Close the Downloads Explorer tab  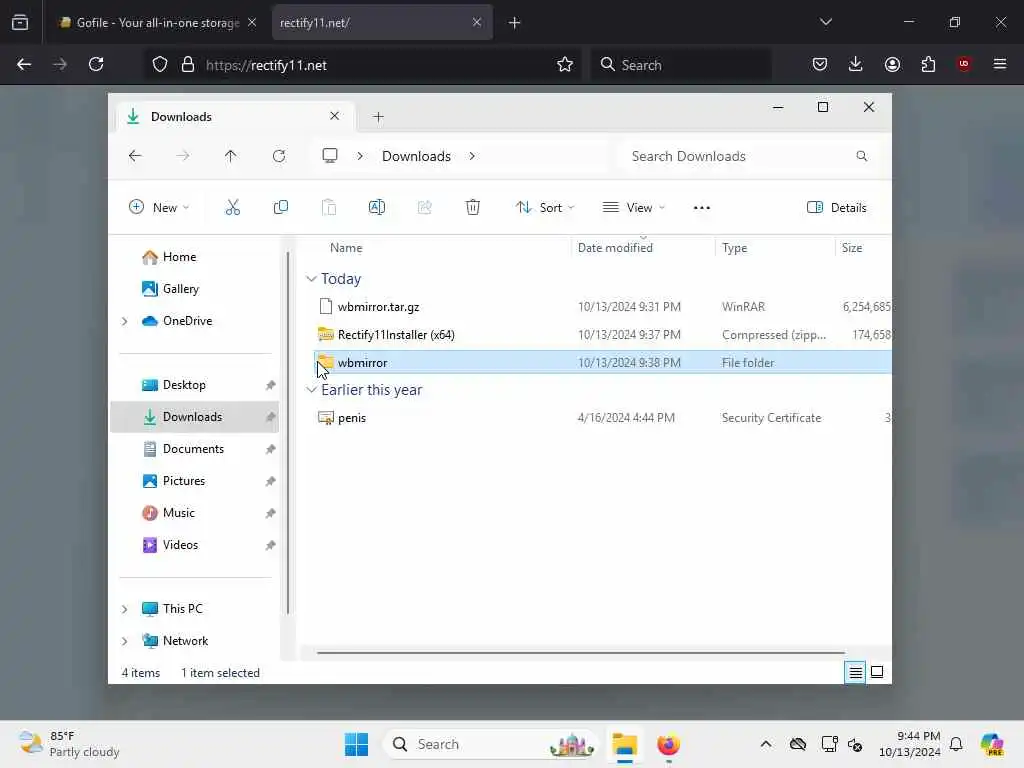coord(334,116)
